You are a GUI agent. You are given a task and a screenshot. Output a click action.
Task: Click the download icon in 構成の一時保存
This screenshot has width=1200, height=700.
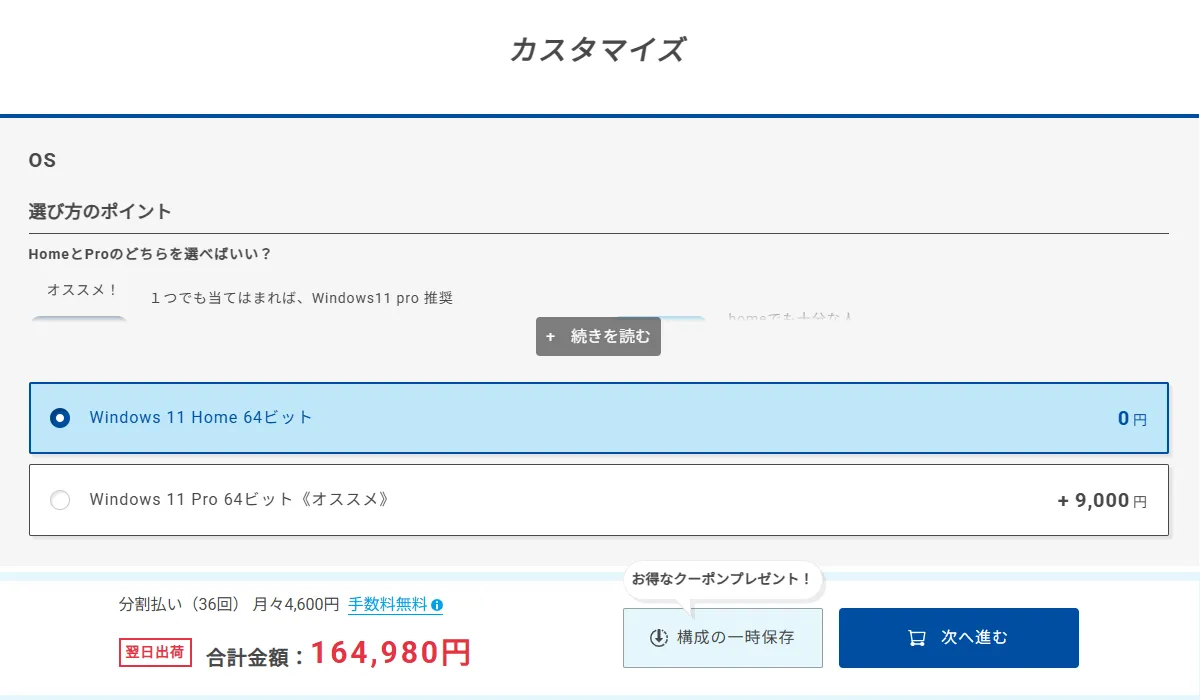click(x=659, y=637)
